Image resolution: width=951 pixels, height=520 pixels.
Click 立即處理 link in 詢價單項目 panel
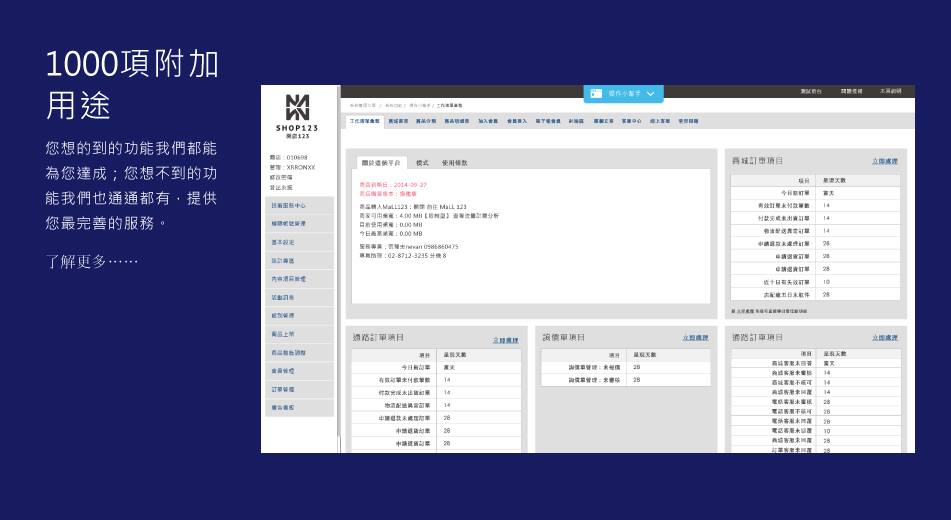[694, 338]
